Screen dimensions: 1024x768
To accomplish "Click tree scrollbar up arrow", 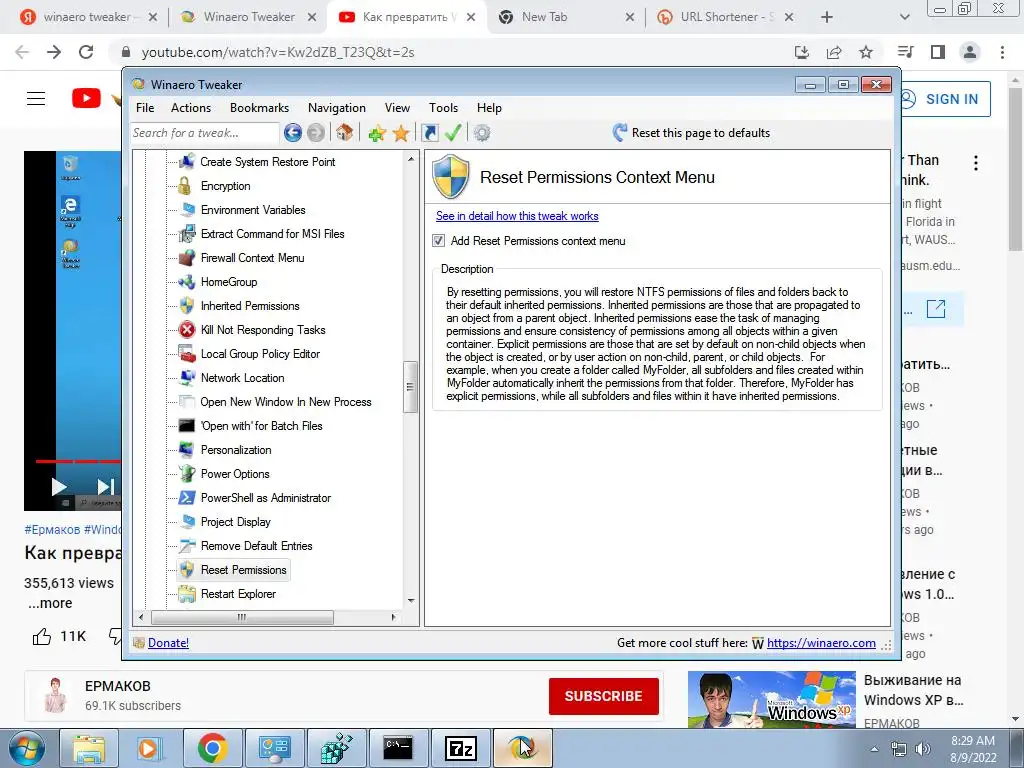I will point(411,159).
